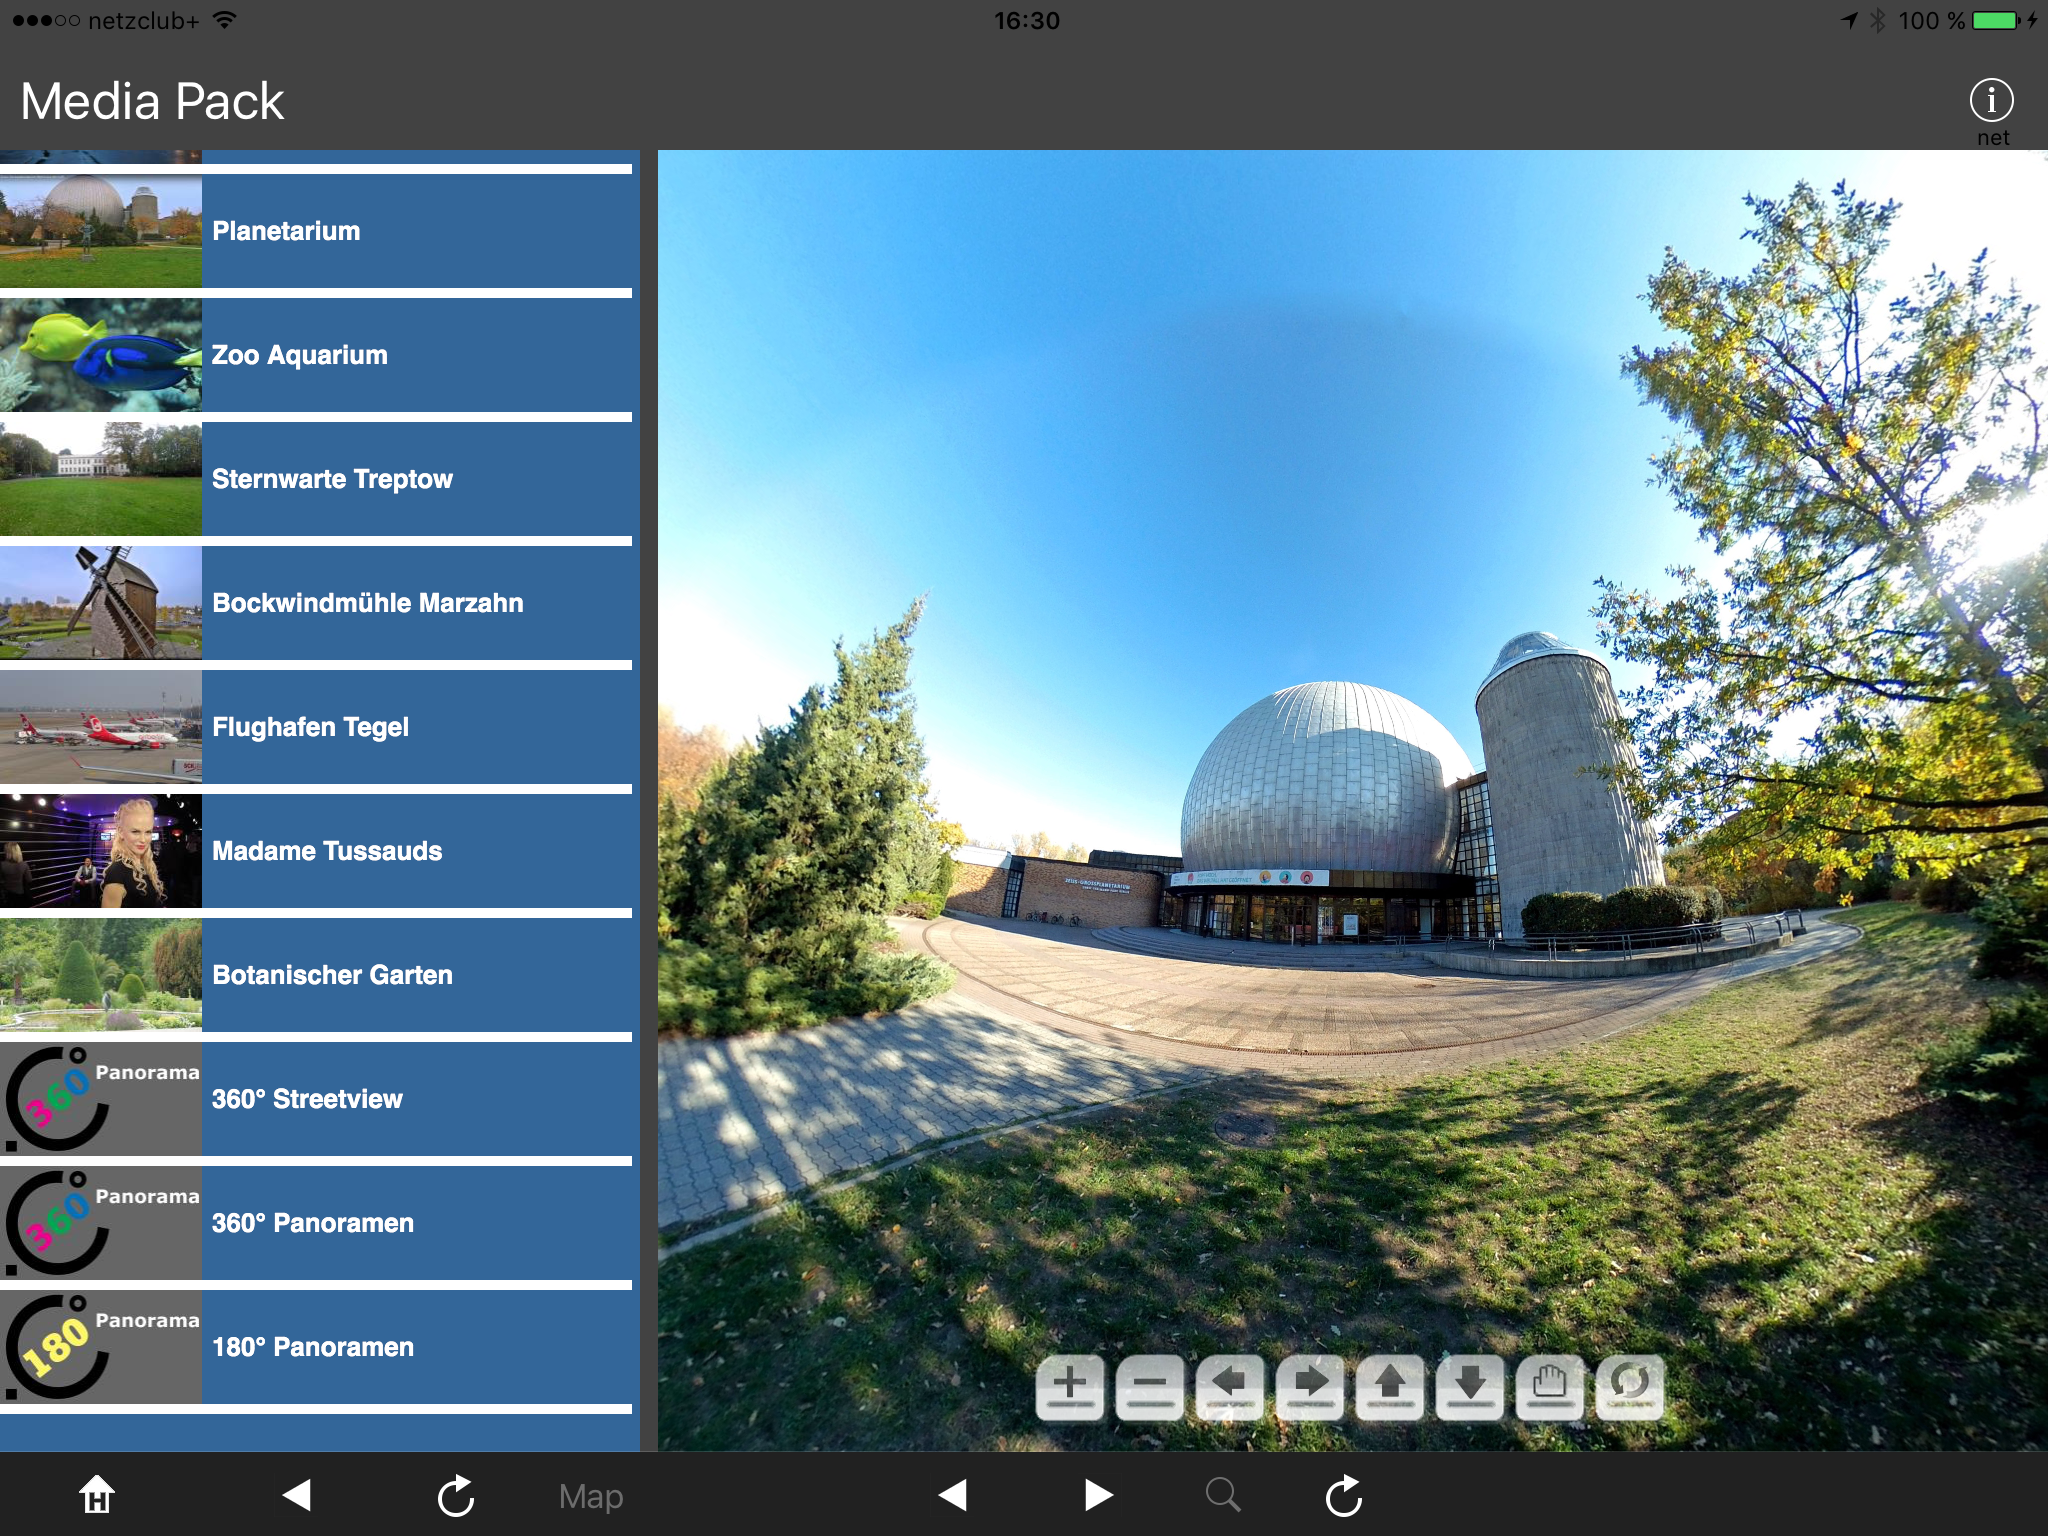The width and height of the screenshot is (2048, 1536).
Task: Open 180° Panoramen
Action: [316, 1347]
